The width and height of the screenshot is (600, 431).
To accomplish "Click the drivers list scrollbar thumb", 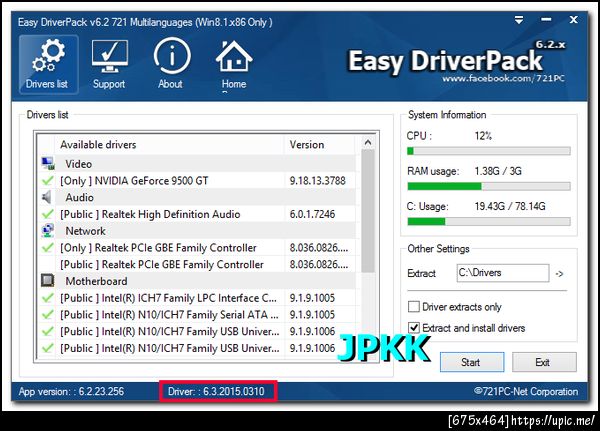I will [x=368, y=211].
